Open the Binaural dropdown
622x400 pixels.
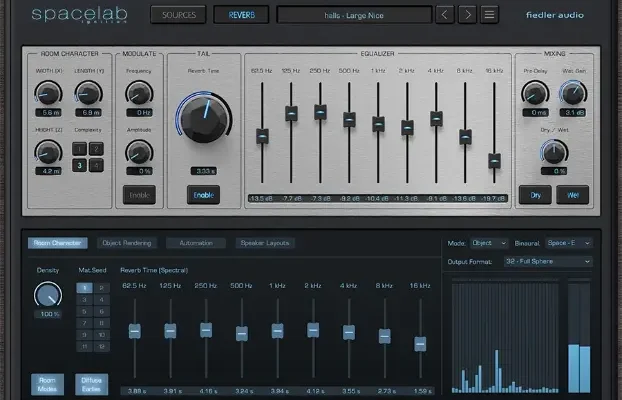(571, 243)
